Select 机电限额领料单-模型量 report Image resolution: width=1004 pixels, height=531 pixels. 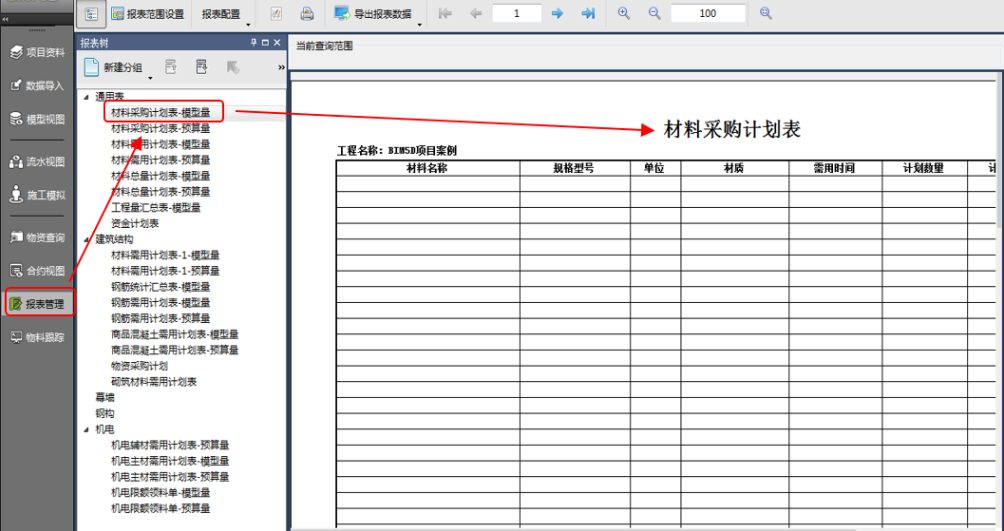tap(160, 493)
